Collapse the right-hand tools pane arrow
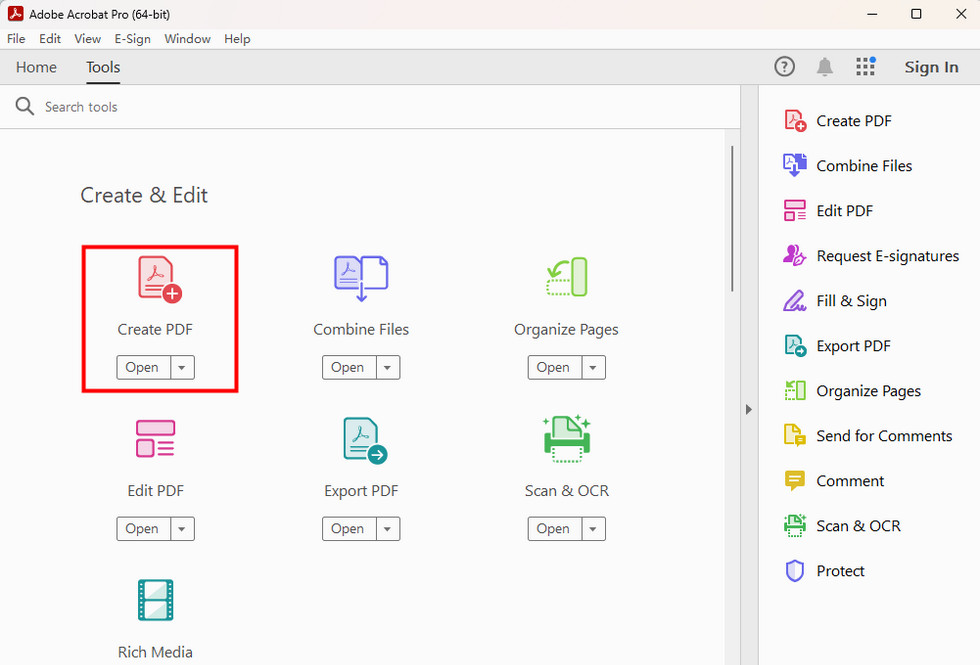 [x=749, y=409]
